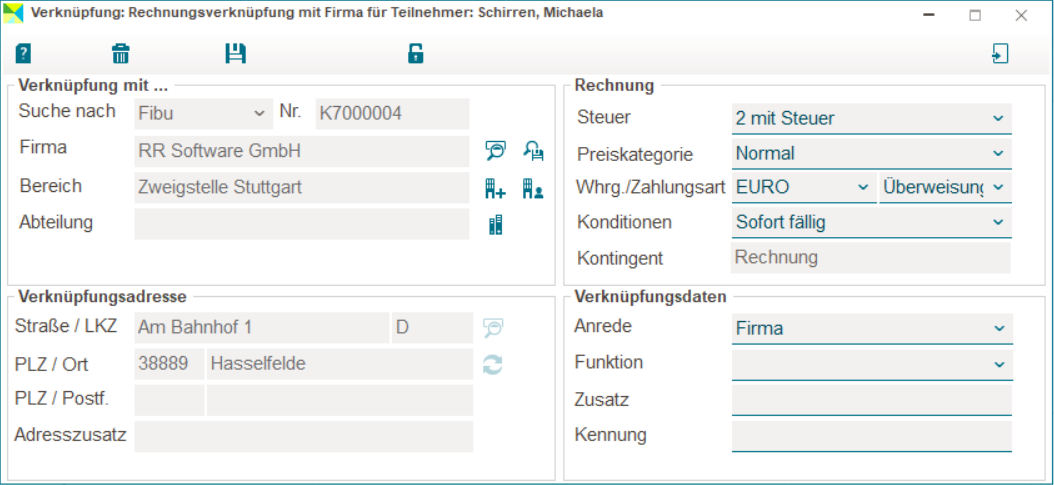Focus the Kennung text field
1054x485 pixels.
pyautogui.click(x=871, y=436)
